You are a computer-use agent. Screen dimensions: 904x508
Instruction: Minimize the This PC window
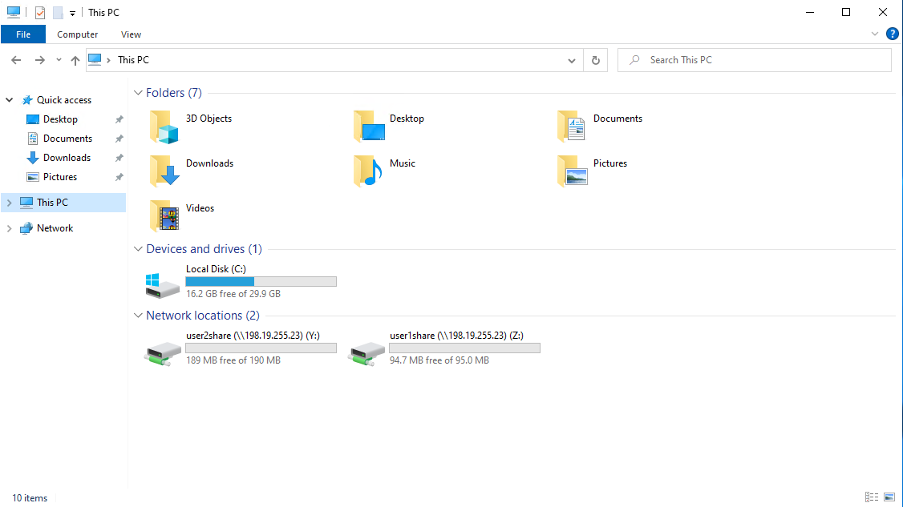click(809, 12)
